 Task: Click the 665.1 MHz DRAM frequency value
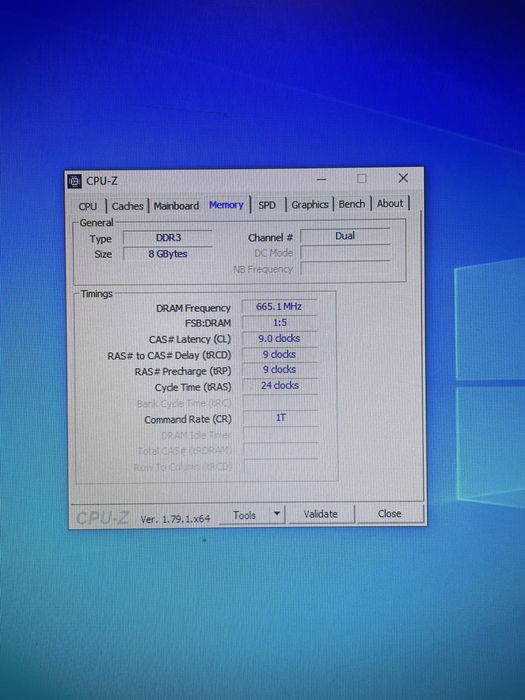coord(279,306)
